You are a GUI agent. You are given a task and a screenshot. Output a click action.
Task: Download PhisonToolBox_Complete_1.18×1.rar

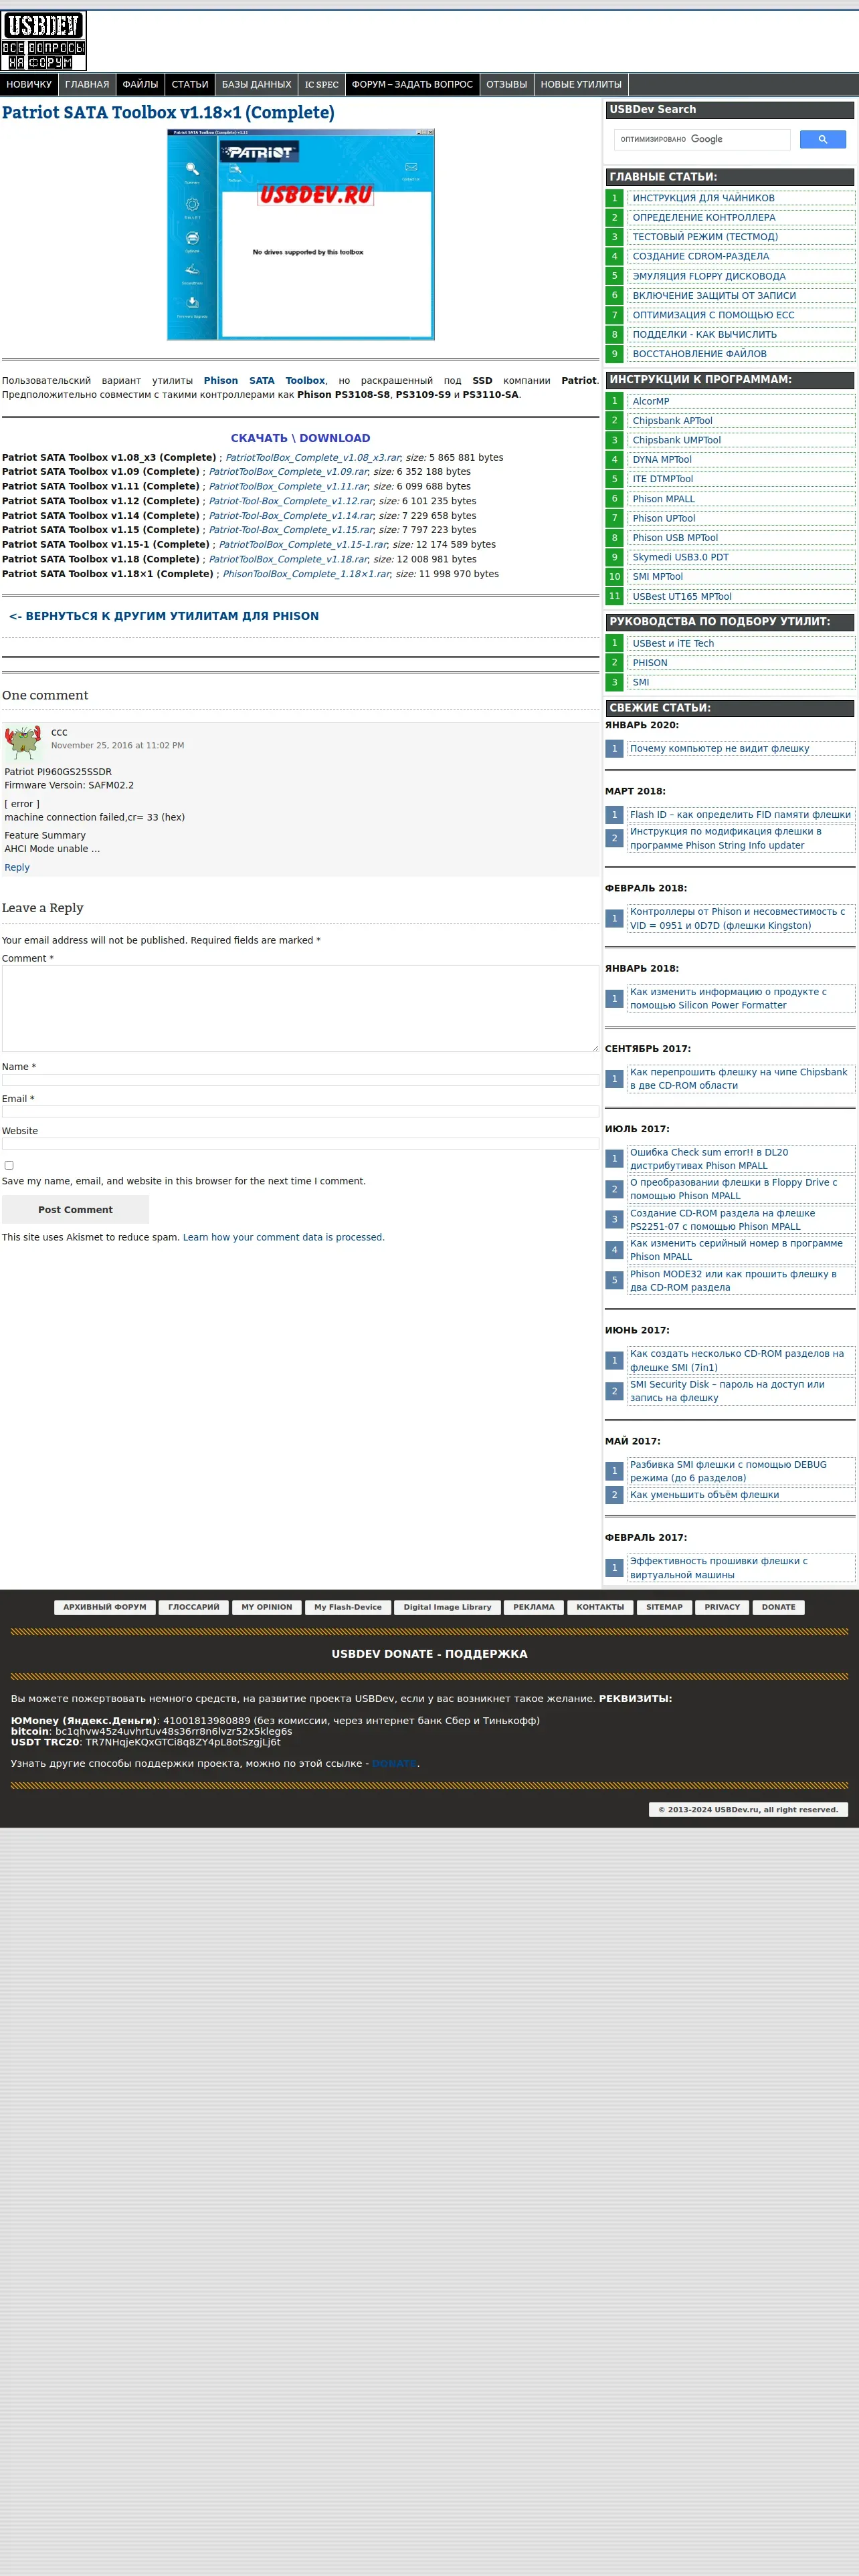click(x=306, y=574)
